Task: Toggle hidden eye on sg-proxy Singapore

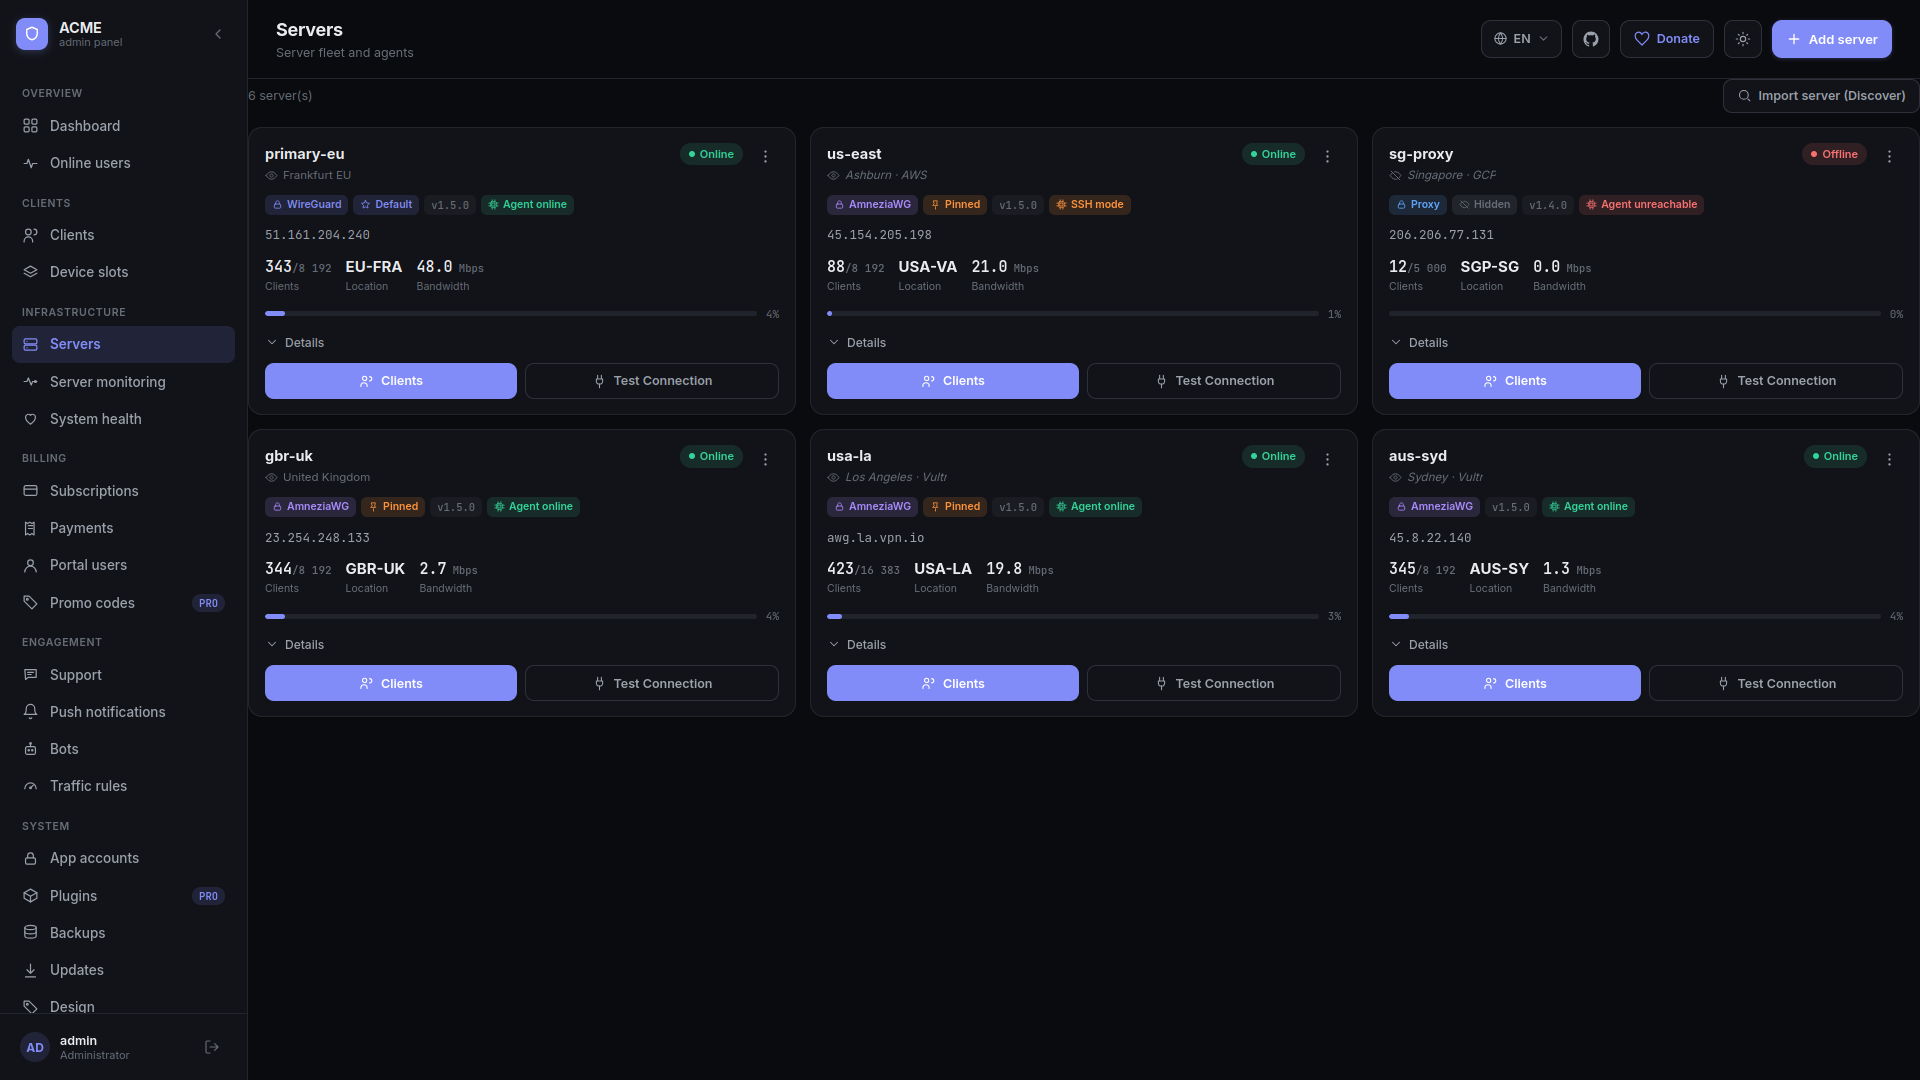Action: pos(1395,176)
